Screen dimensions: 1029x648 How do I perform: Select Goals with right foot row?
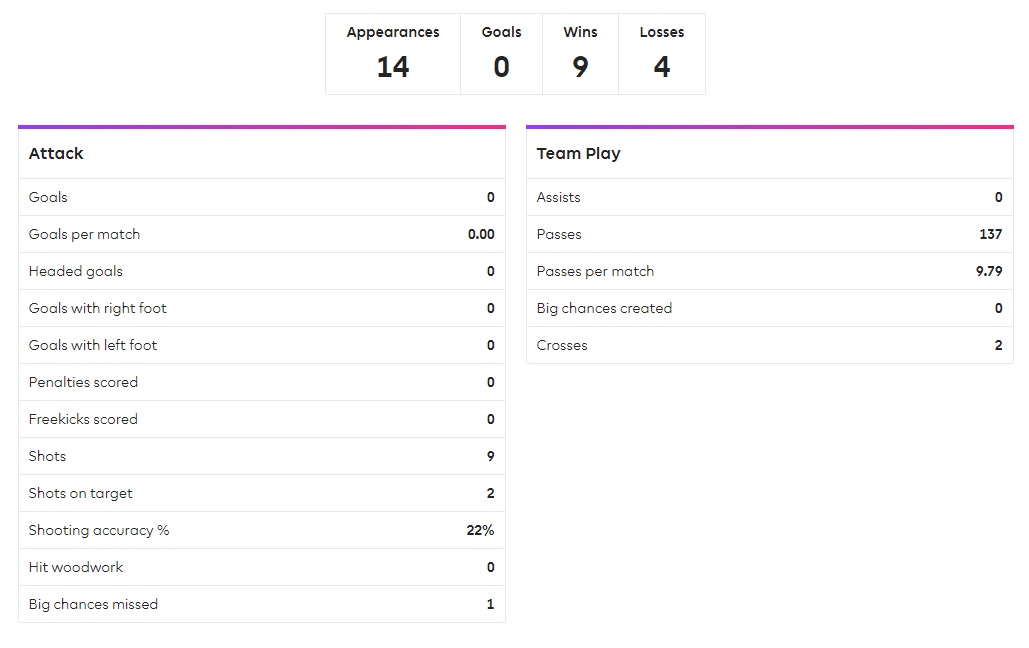[x=262, y=308]
